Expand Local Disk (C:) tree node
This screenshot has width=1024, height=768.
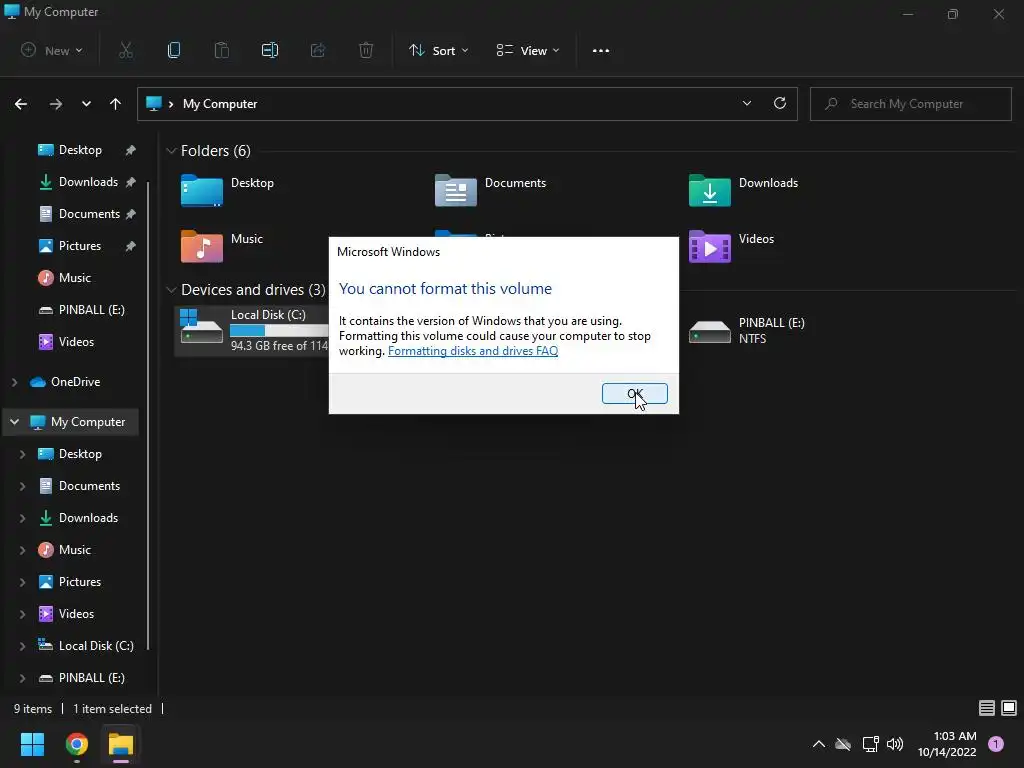tap(22, 646)
